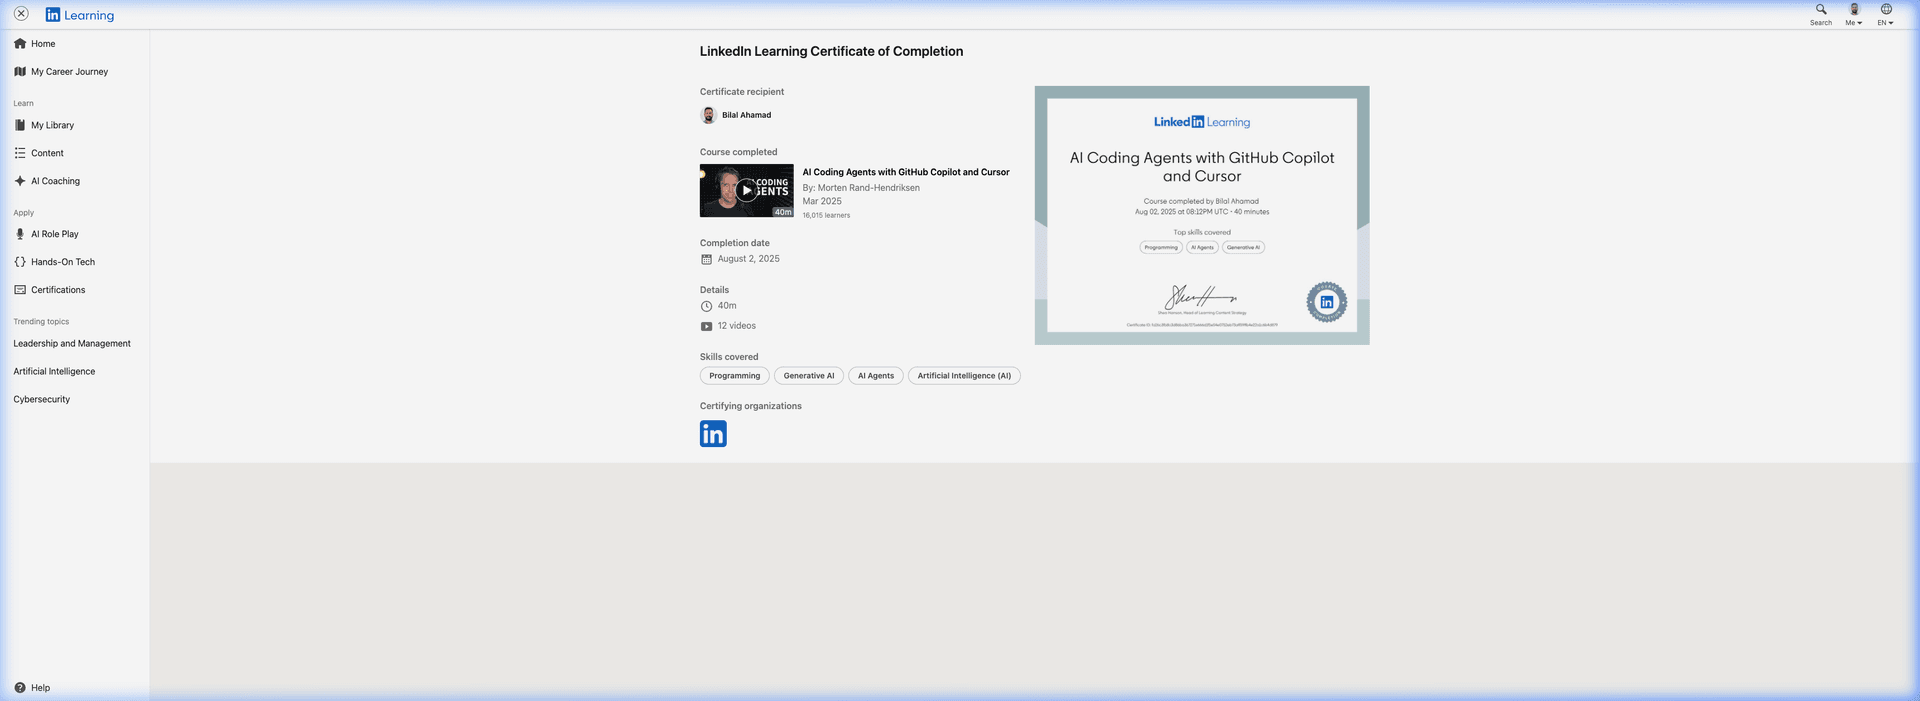Click the certificate preview image
Image resolution: width=1920 pixels, height=701 pixels.
point(1201,215)
